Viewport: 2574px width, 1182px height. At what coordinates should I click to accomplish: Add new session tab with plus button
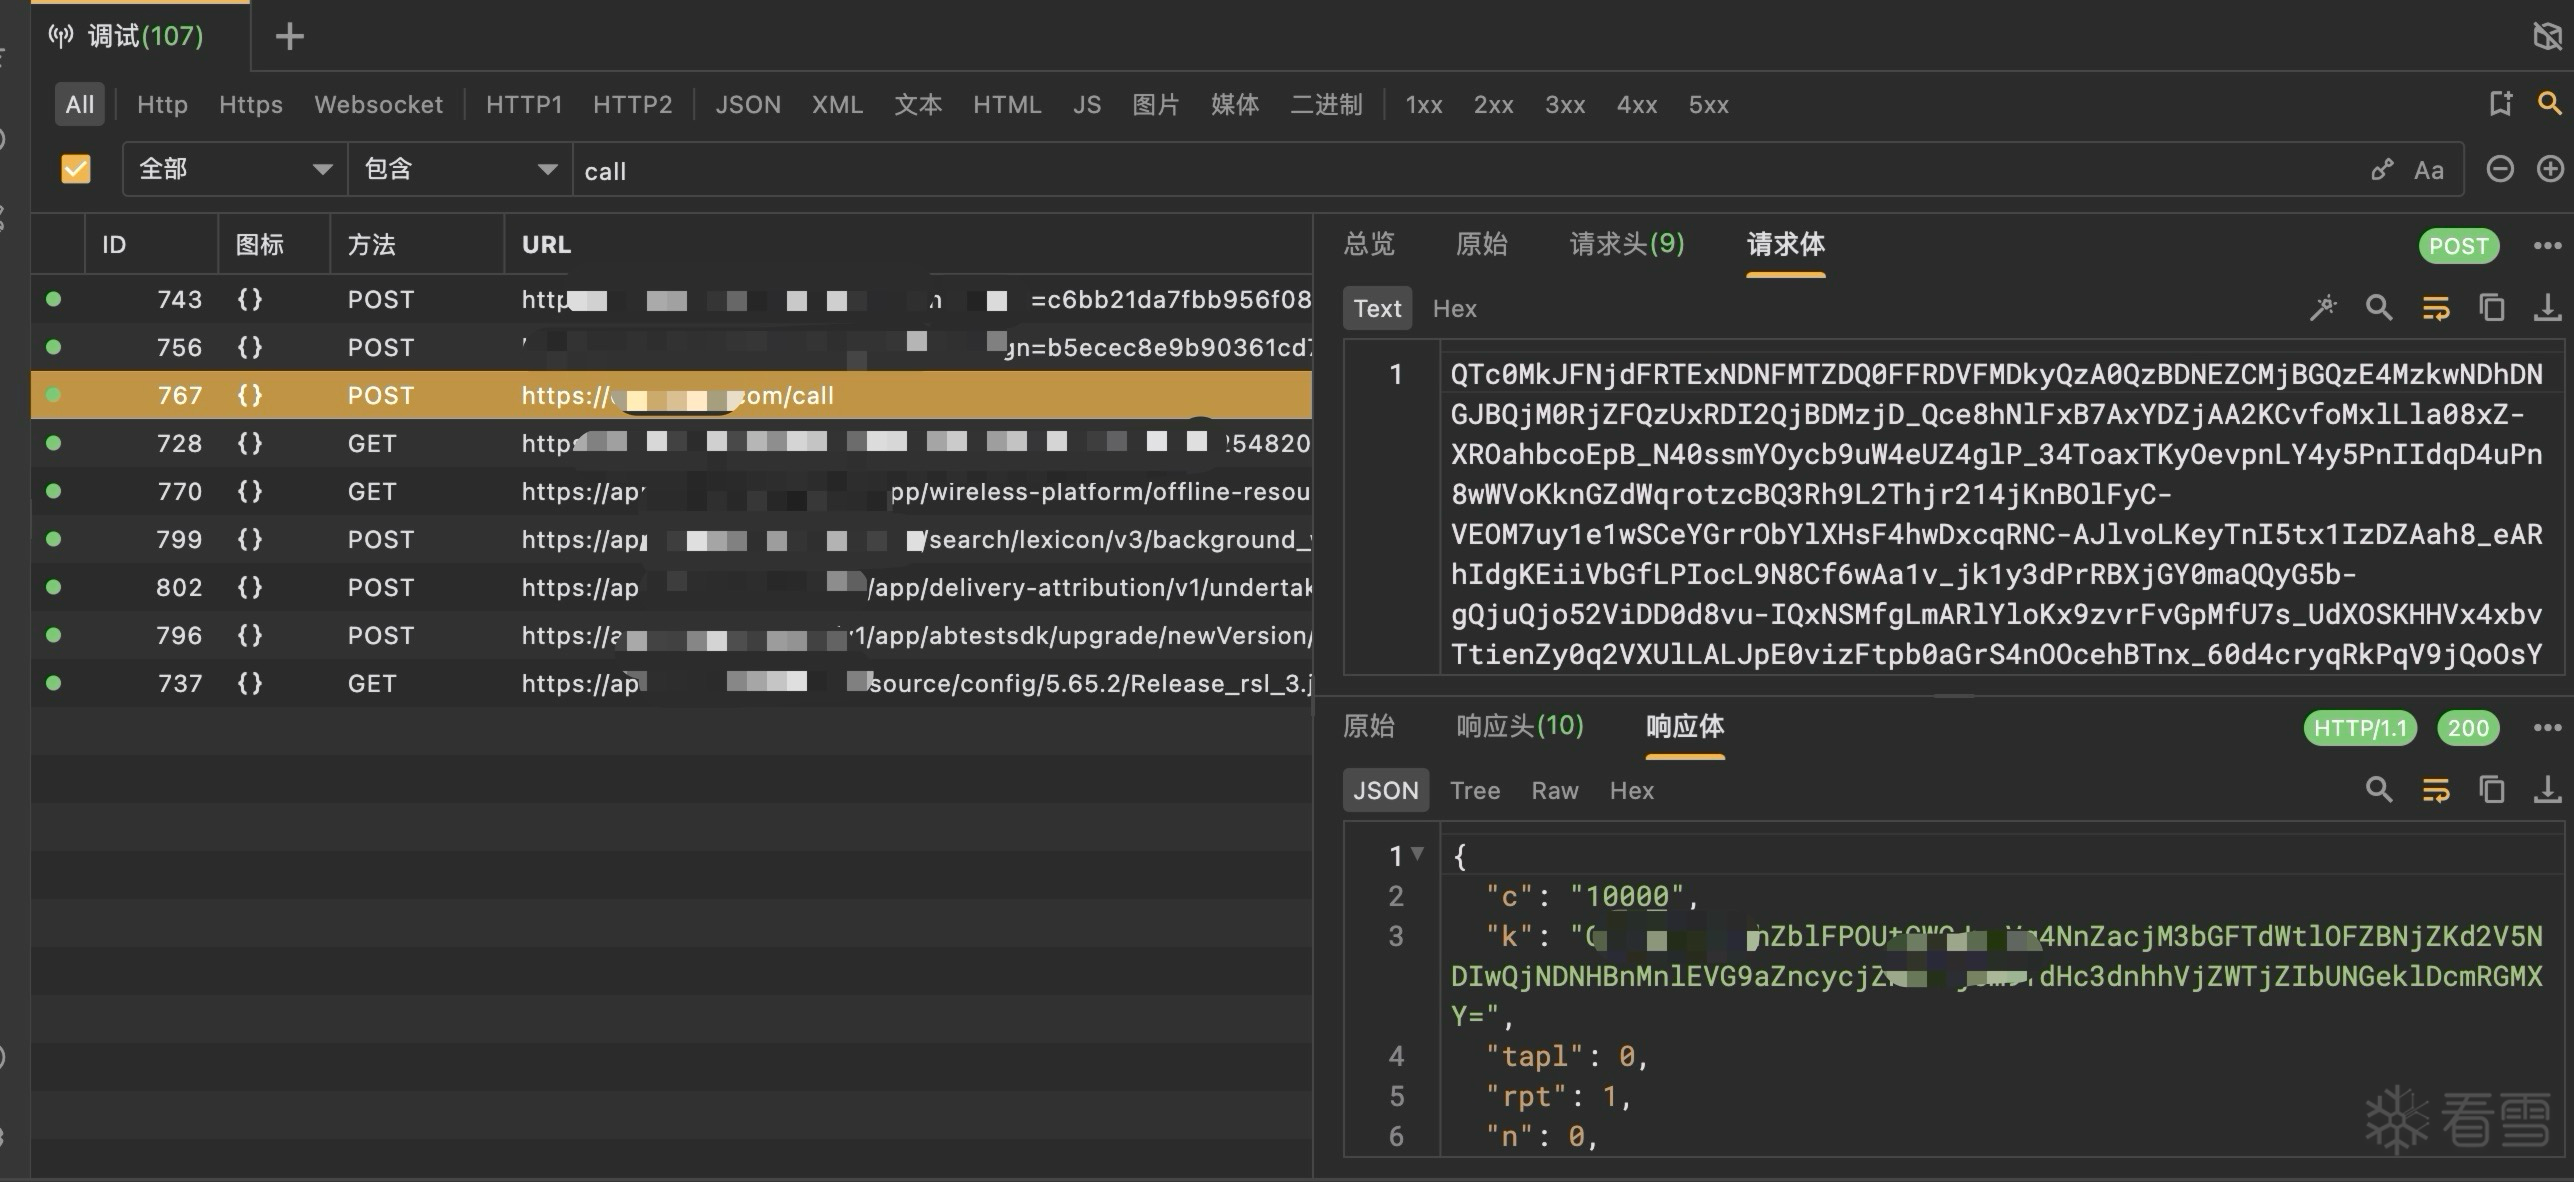pyautogui.click(x=289, y=37)
